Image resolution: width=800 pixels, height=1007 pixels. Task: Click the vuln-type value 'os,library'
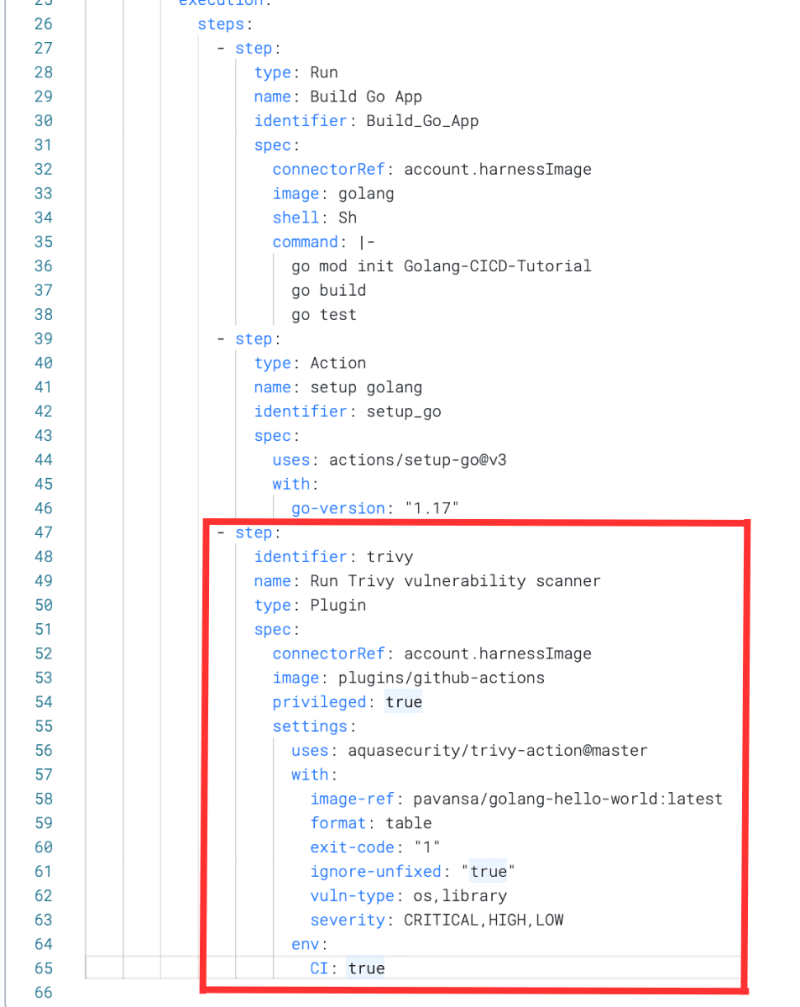coord(460,896)
